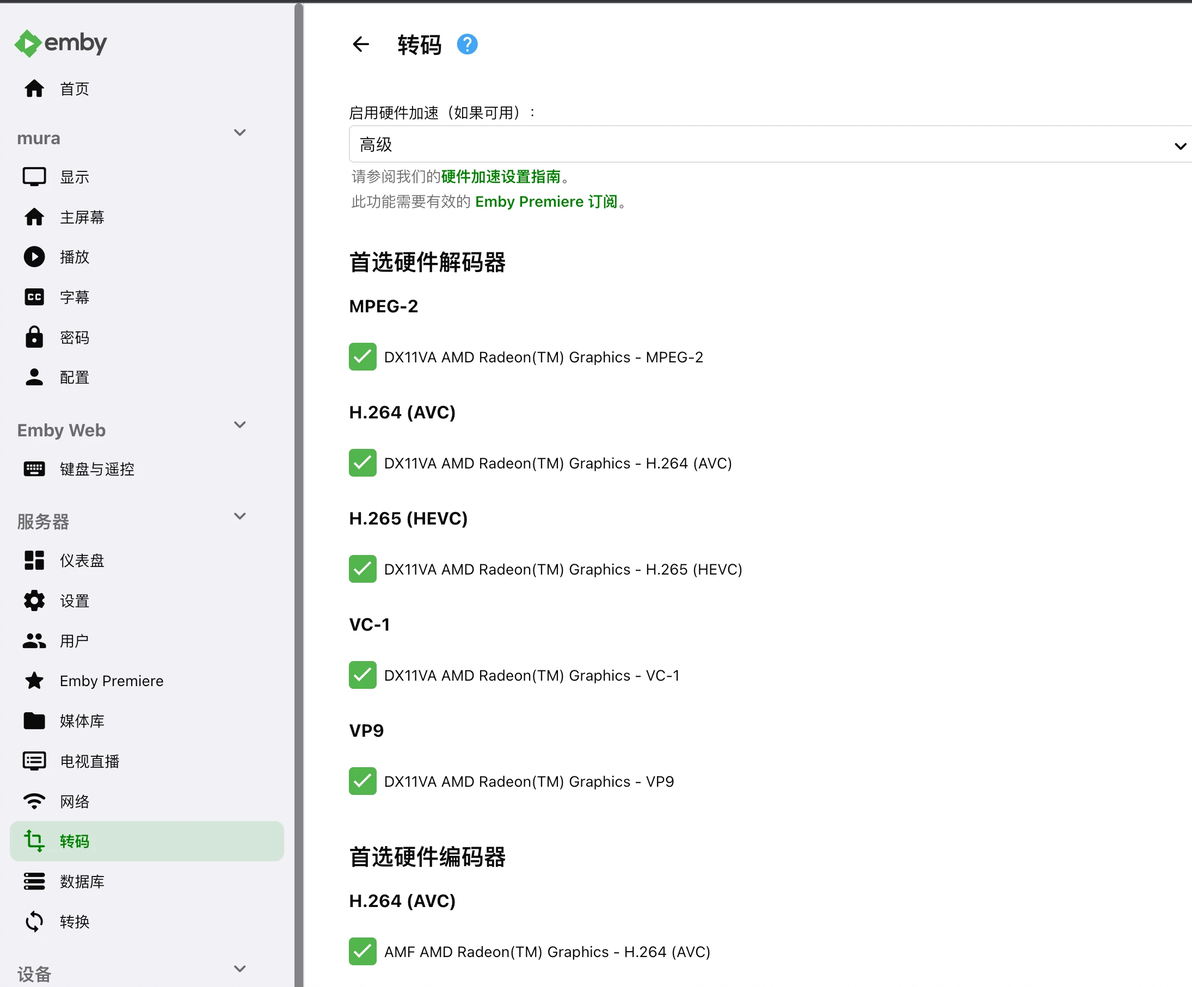The image size is (1192, 987).
Task: Open 网络 wifi icon in sidebar
Action: (34, 801)
